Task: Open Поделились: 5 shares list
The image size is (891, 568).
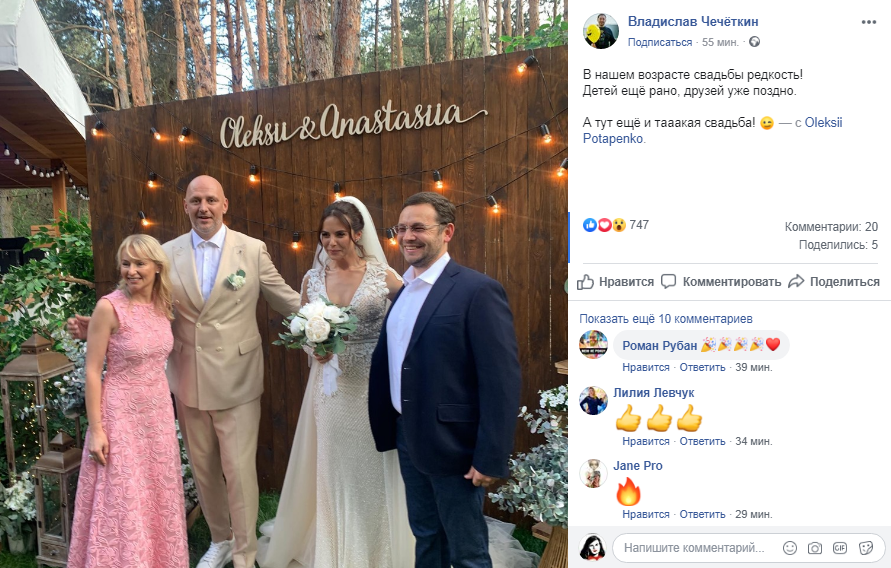Action: tap(838, 245)
